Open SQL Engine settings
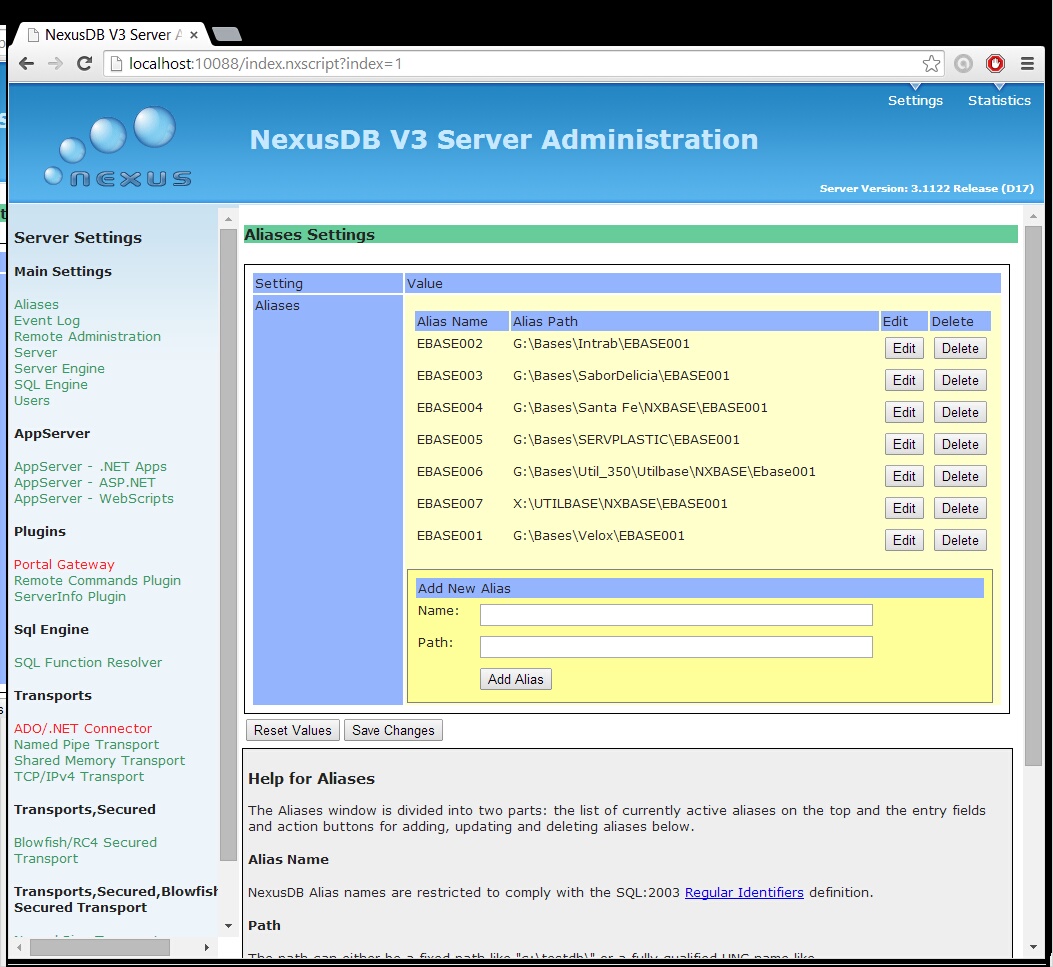The width and height of the screenshot is (1053, 967). coord(51,385)
